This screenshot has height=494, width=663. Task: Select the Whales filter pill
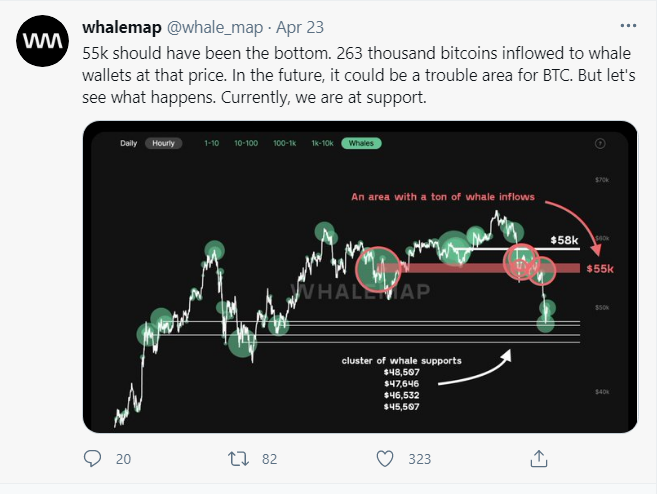point(361,143)
